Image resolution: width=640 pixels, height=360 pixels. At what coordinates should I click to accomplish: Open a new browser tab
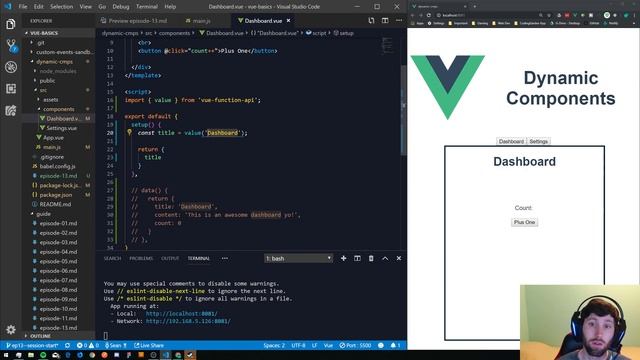(x=475, y=7)
